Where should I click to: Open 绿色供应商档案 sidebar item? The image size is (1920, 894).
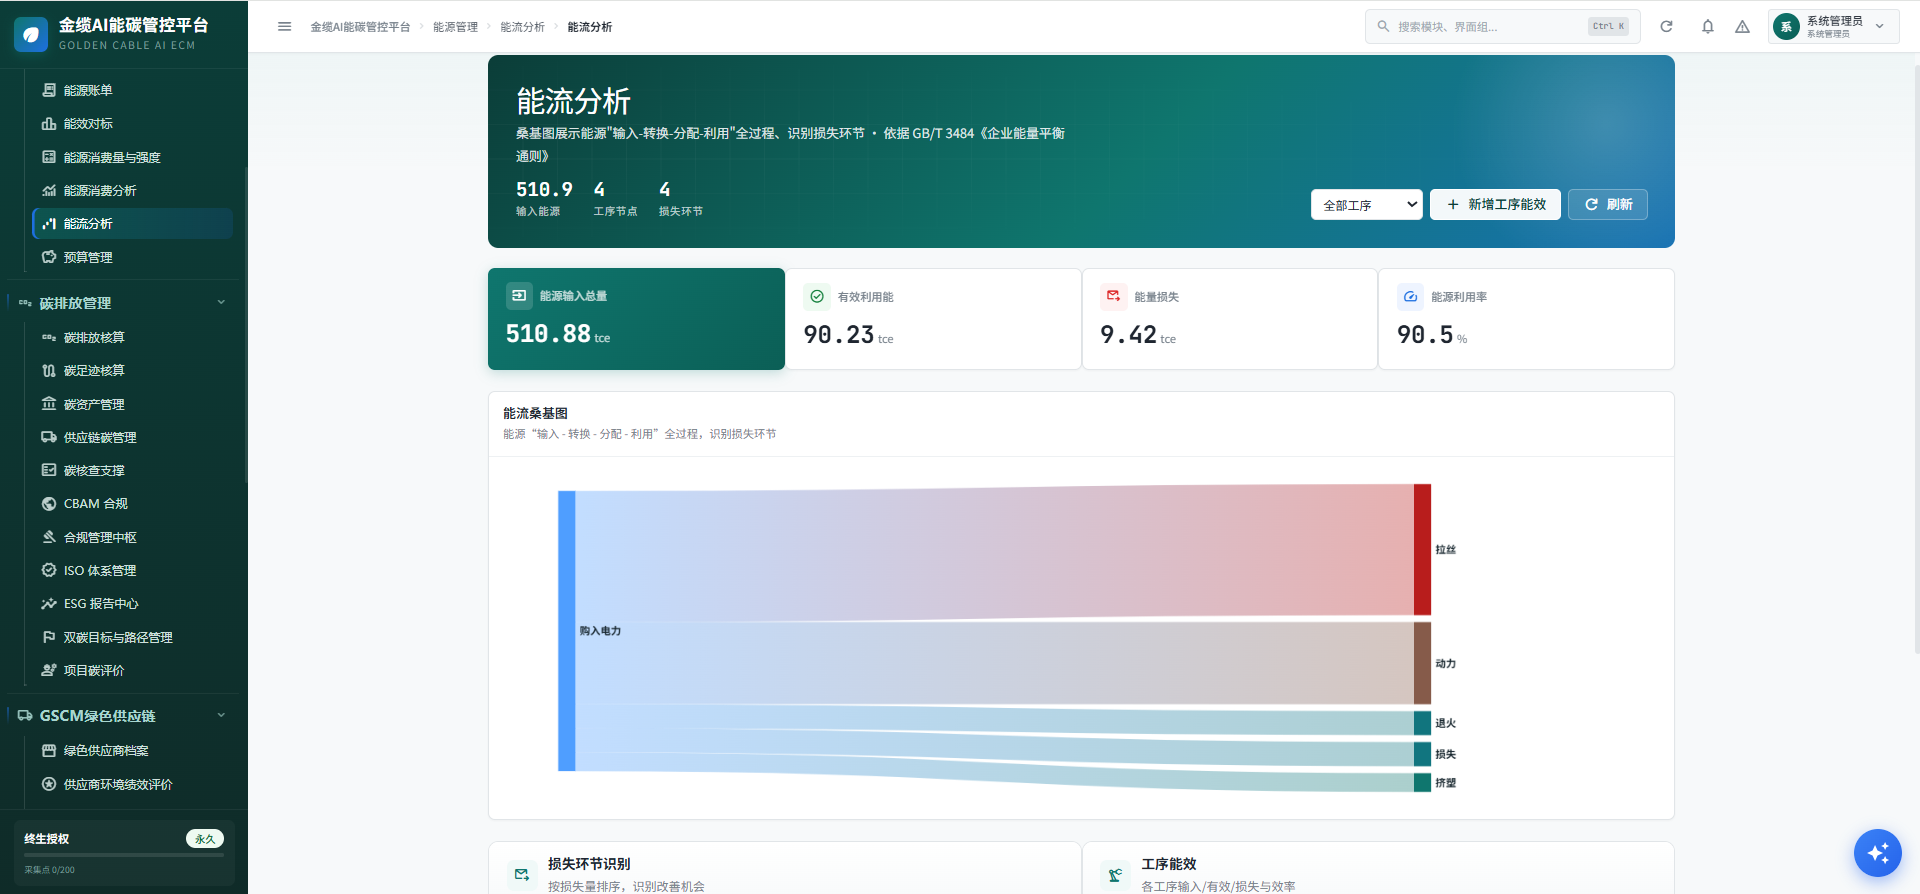click(133, 751)
